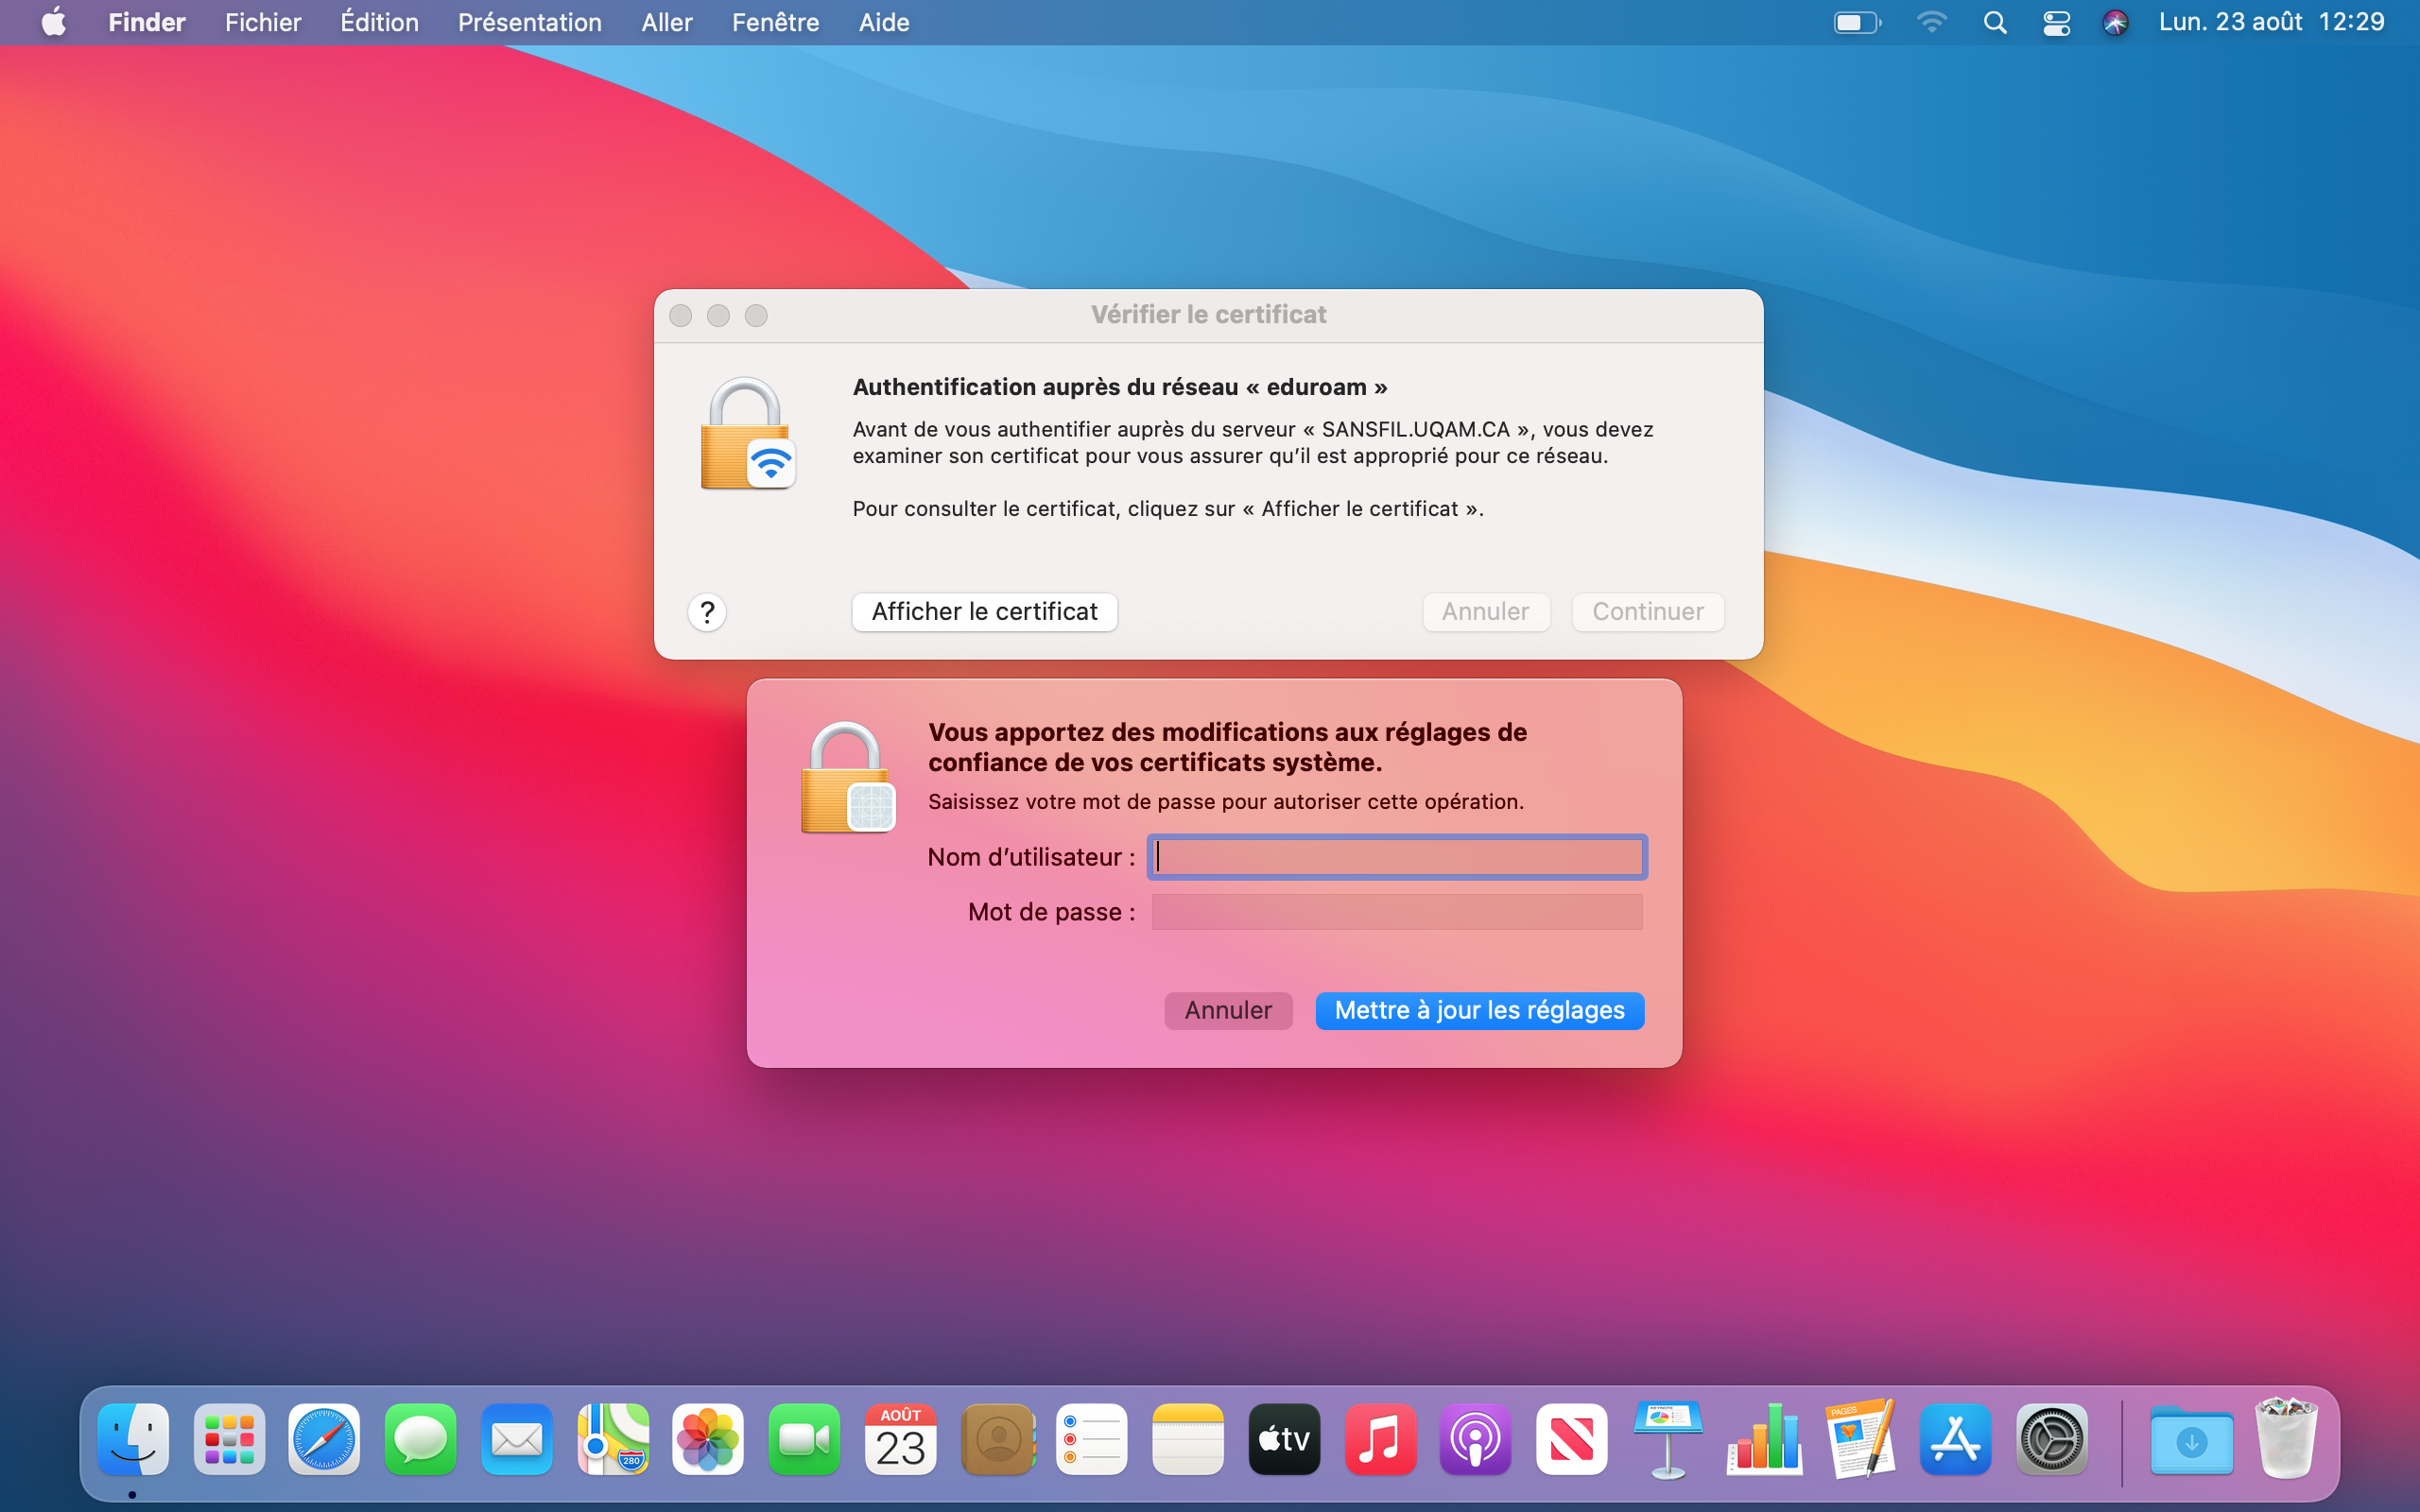Viewport: 2420px width, 1512px height.
Task: Open Spotlight search in menu bar
Action: 1995,22
